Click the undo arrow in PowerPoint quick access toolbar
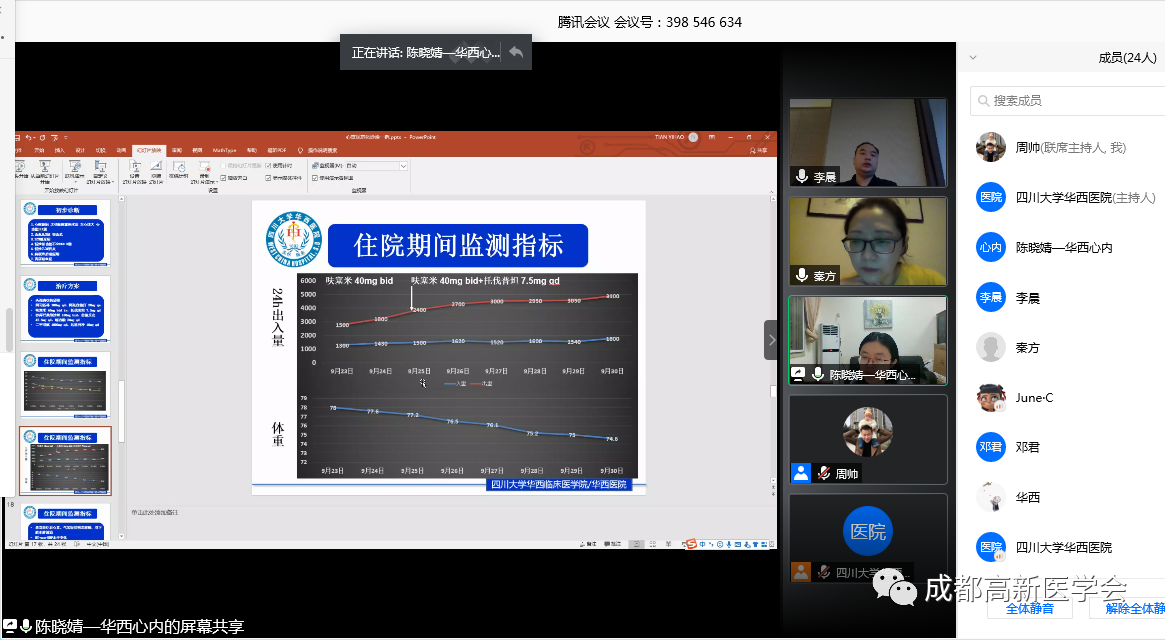This screenshot has height=640, width=1165. [x=29, y=138]
